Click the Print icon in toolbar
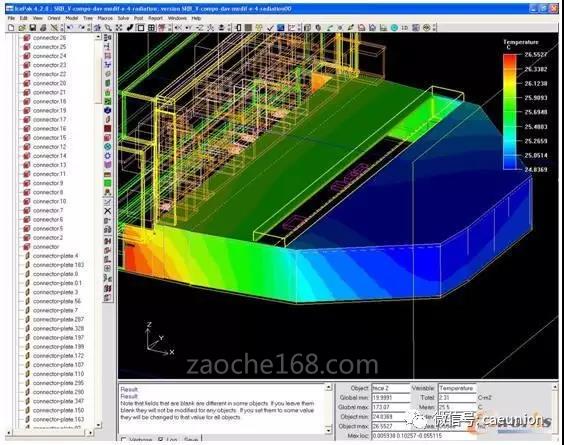Screen dimensions: 564x445 [43, 27]
